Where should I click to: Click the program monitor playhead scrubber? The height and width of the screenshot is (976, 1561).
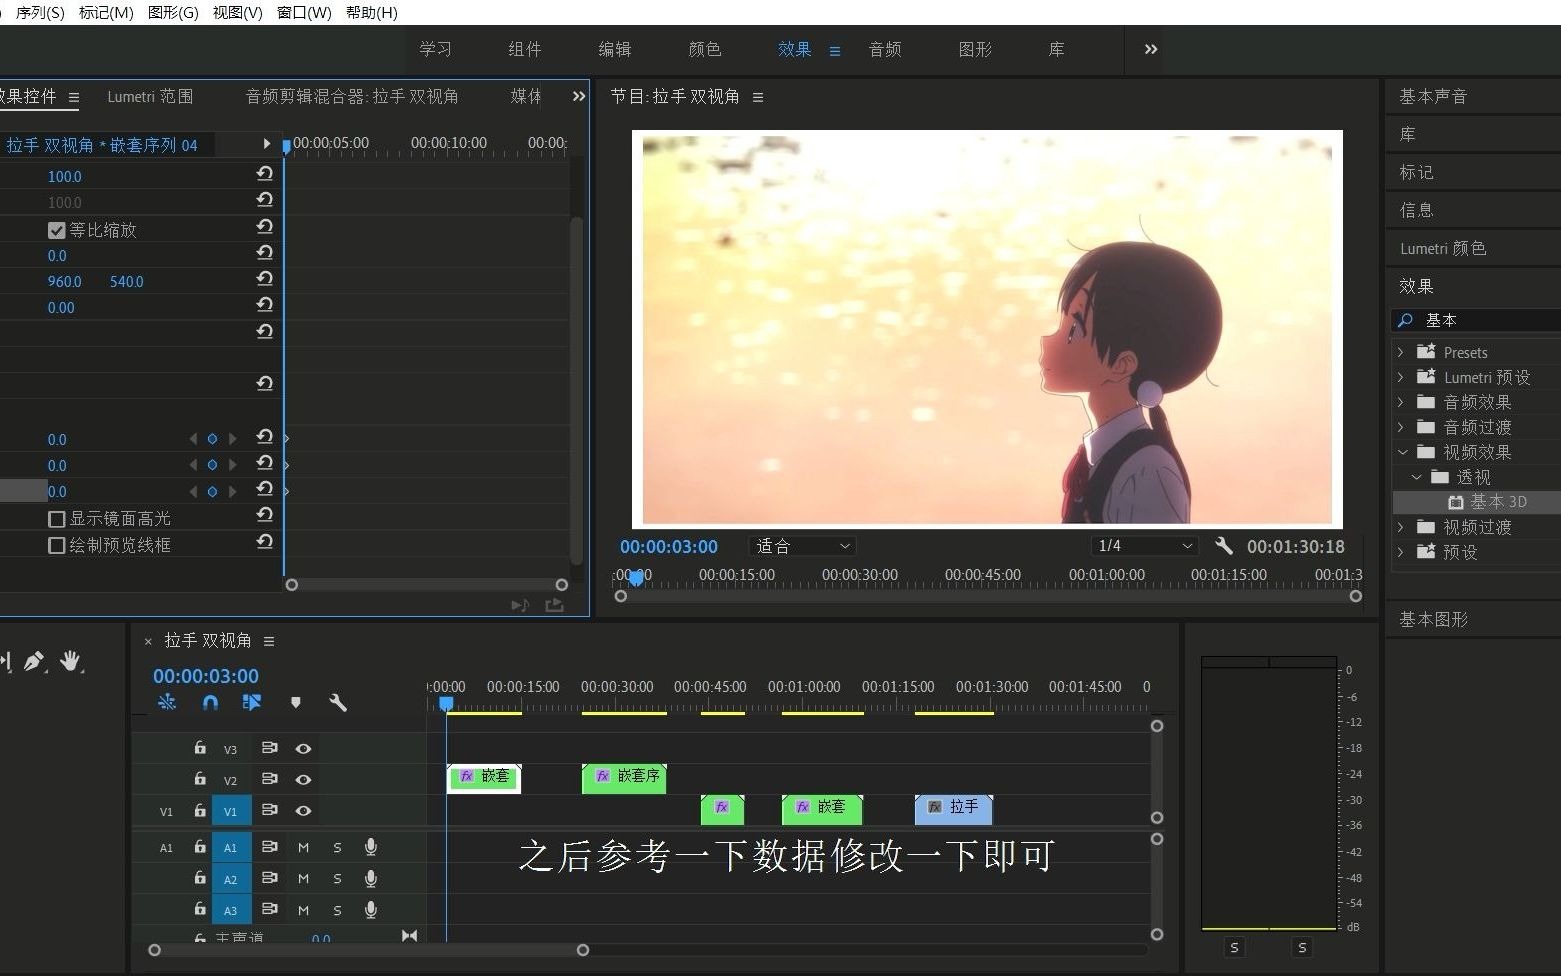coord(636,577)
